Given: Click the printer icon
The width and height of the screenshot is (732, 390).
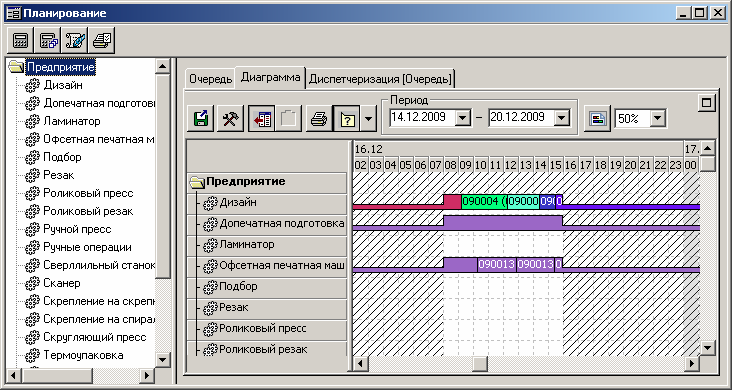Looking at the screenshot, I should 319,118.
